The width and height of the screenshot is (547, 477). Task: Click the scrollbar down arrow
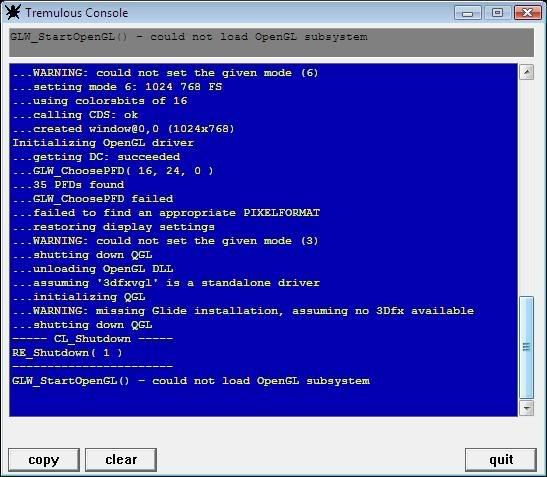tap(526, 408)
